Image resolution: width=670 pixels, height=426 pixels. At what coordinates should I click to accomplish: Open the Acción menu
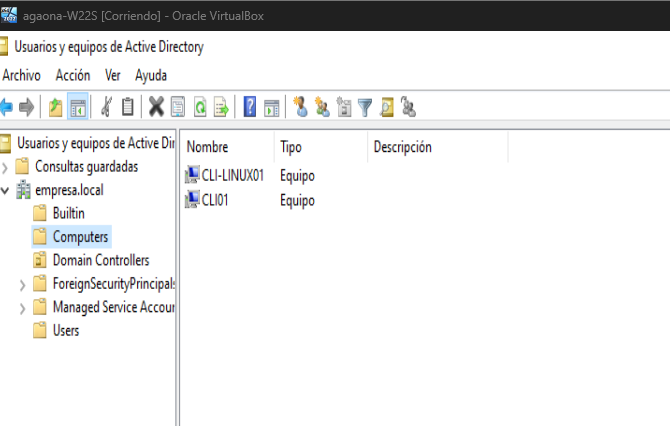click(73, 75)
